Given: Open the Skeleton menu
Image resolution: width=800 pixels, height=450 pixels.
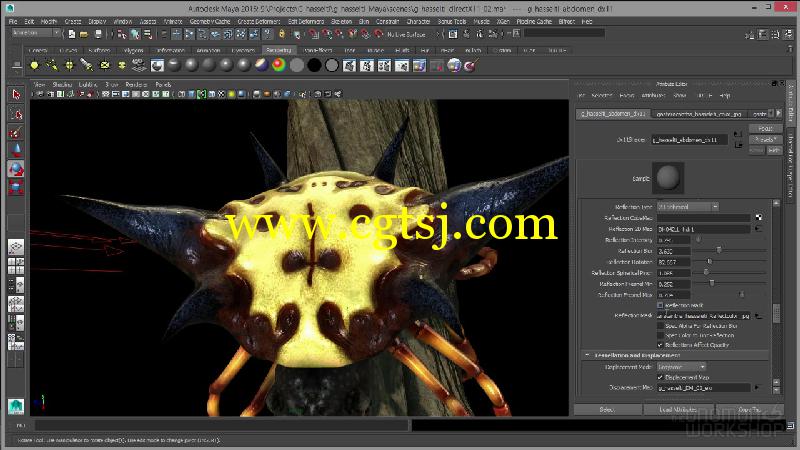Looking at the screenshot, I should pos(341,21).
